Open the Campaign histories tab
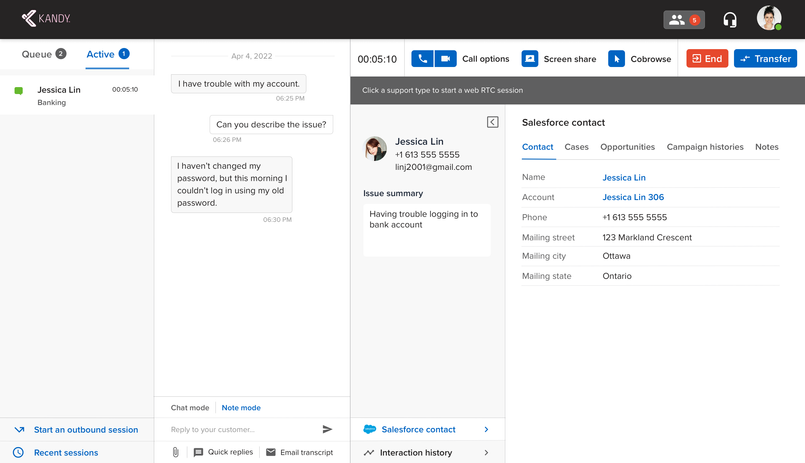The width and height of the screenshot is (805, 463). point(705,147)
